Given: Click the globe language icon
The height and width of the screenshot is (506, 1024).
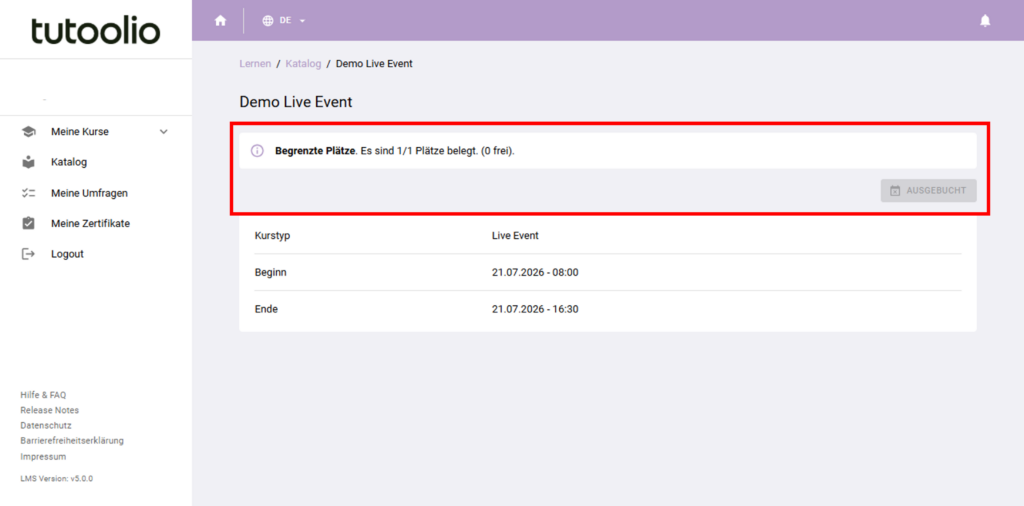Looking at the screenshot, I should (x=268, y=20).
